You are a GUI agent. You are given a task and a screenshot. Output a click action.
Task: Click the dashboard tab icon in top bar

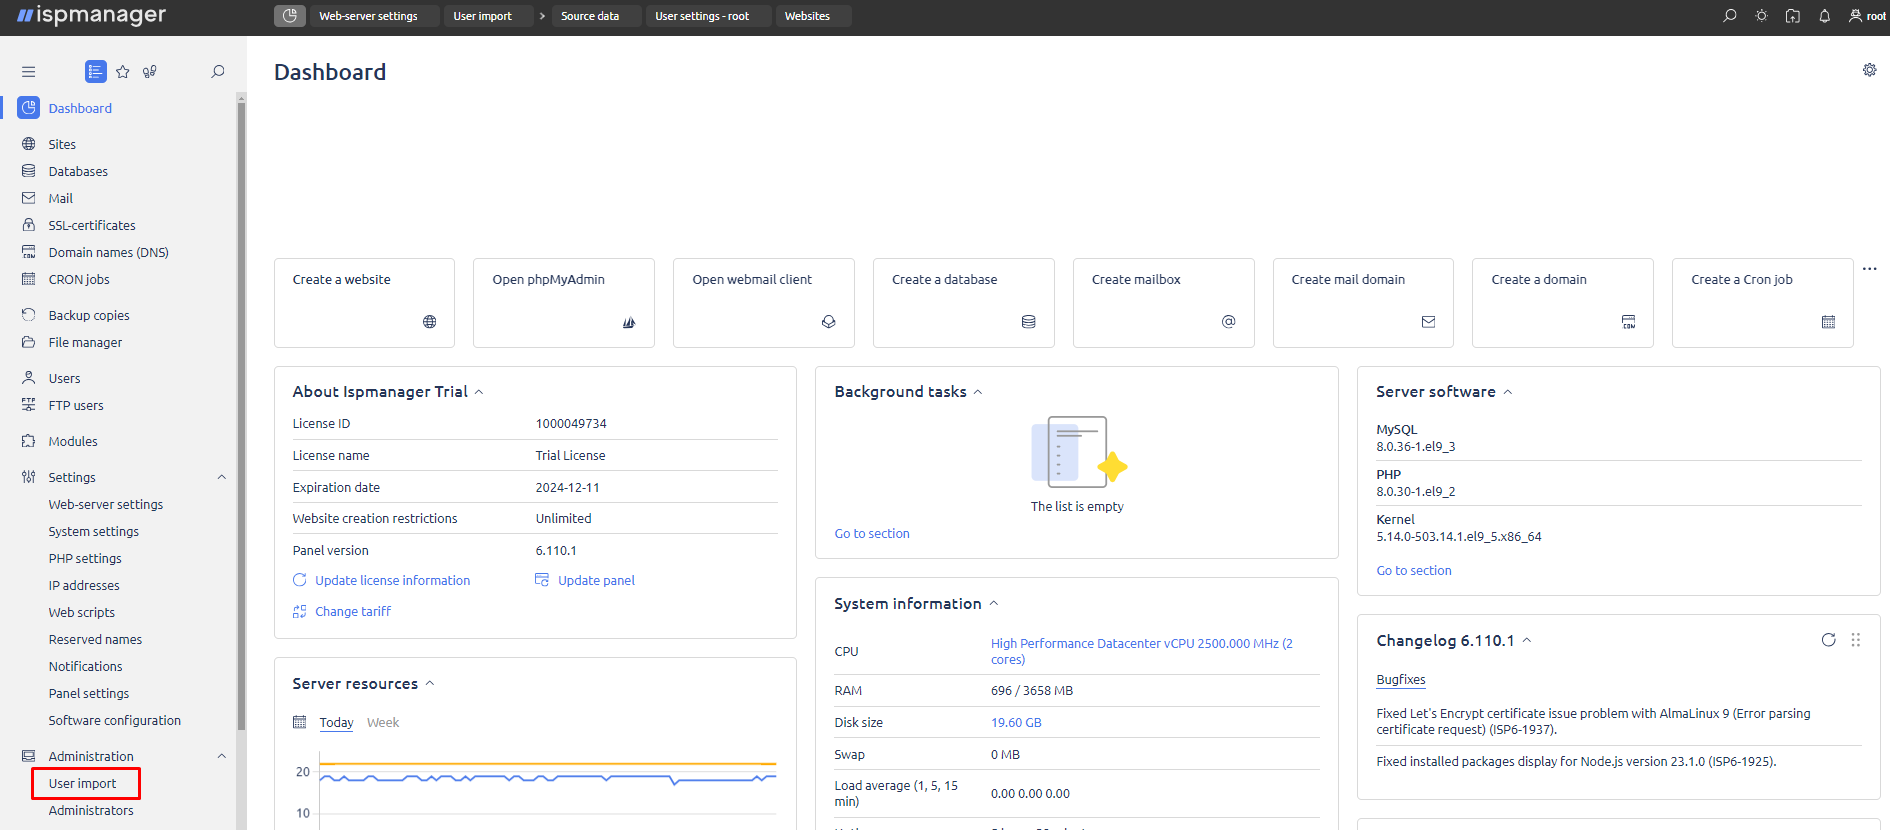(x=290, y=16)
